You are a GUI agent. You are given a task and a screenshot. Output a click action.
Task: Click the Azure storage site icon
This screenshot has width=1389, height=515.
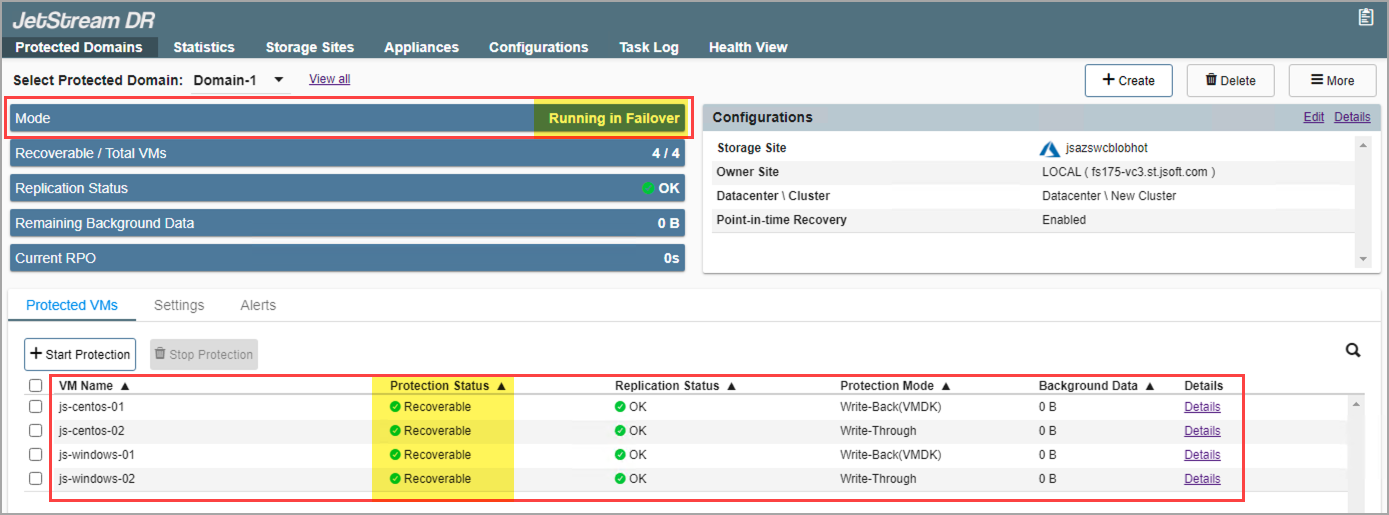(1050, 149)
